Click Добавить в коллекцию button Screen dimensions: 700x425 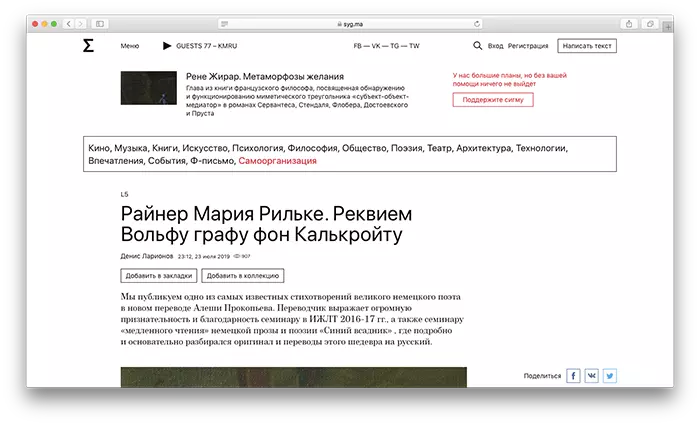point(243,275)
